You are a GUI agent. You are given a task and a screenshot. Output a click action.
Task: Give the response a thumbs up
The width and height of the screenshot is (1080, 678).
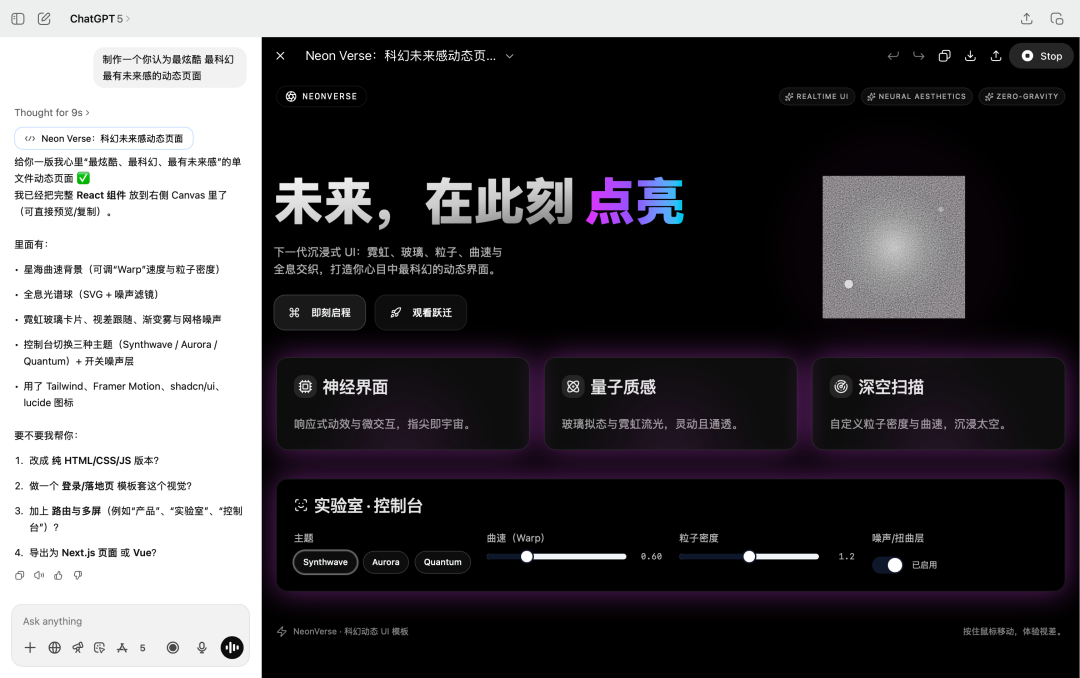pyautogui.click(x=59, y=575)
